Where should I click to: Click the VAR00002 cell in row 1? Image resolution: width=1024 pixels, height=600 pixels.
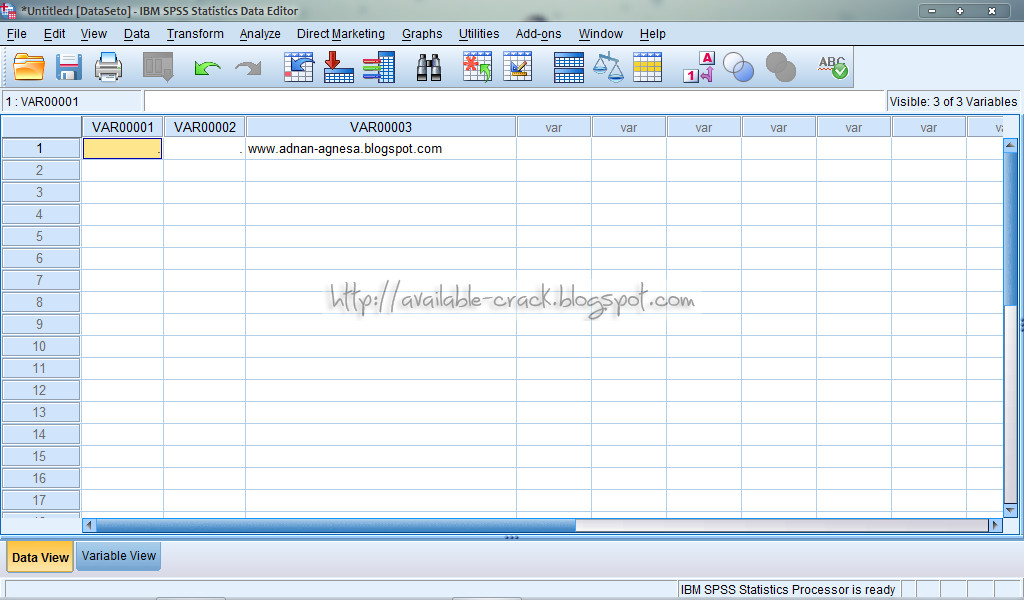tap(204, 149)
